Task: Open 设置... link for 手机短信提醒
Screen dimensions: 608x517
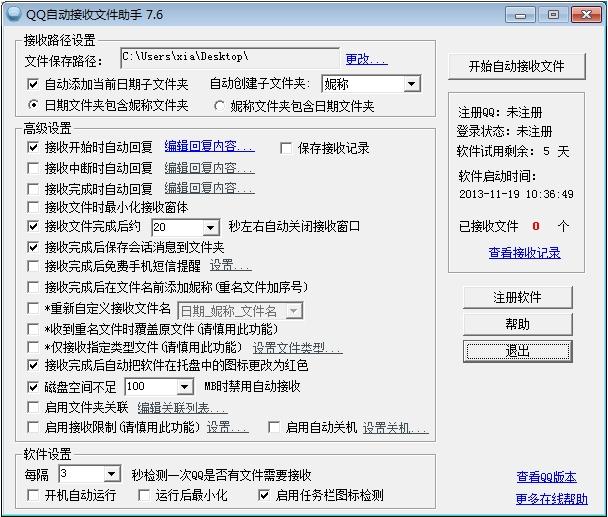Action: pos(230,265)
